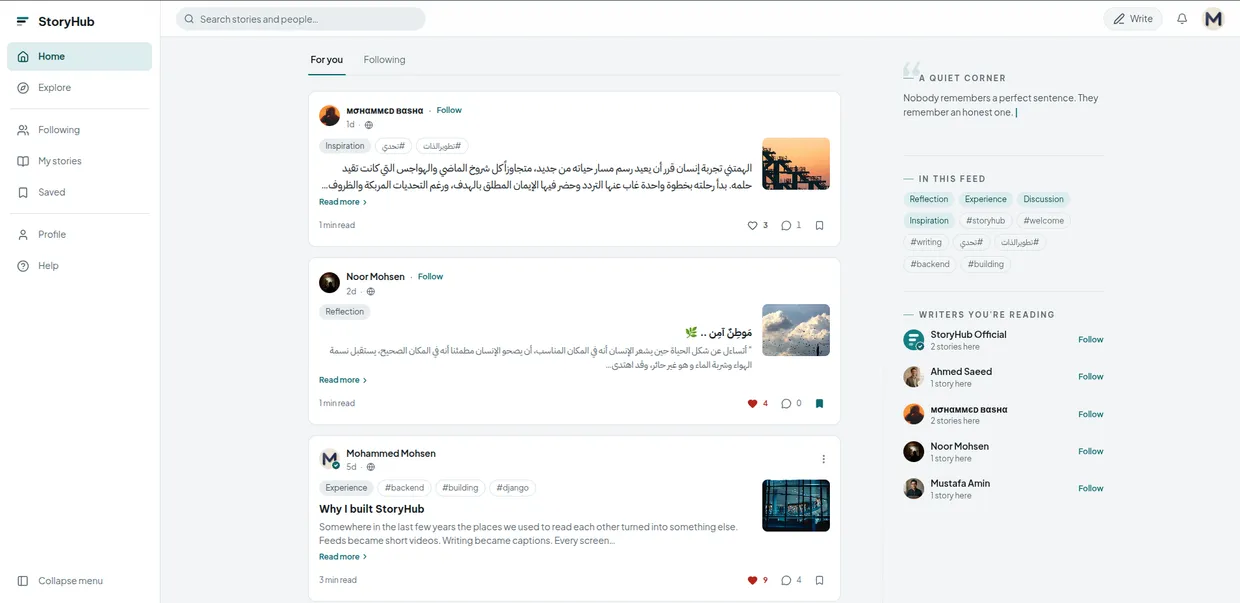1240x603 pixels.
Task: Follow StoryHub Official in writers list
Action: click(x=1090, y=340)
